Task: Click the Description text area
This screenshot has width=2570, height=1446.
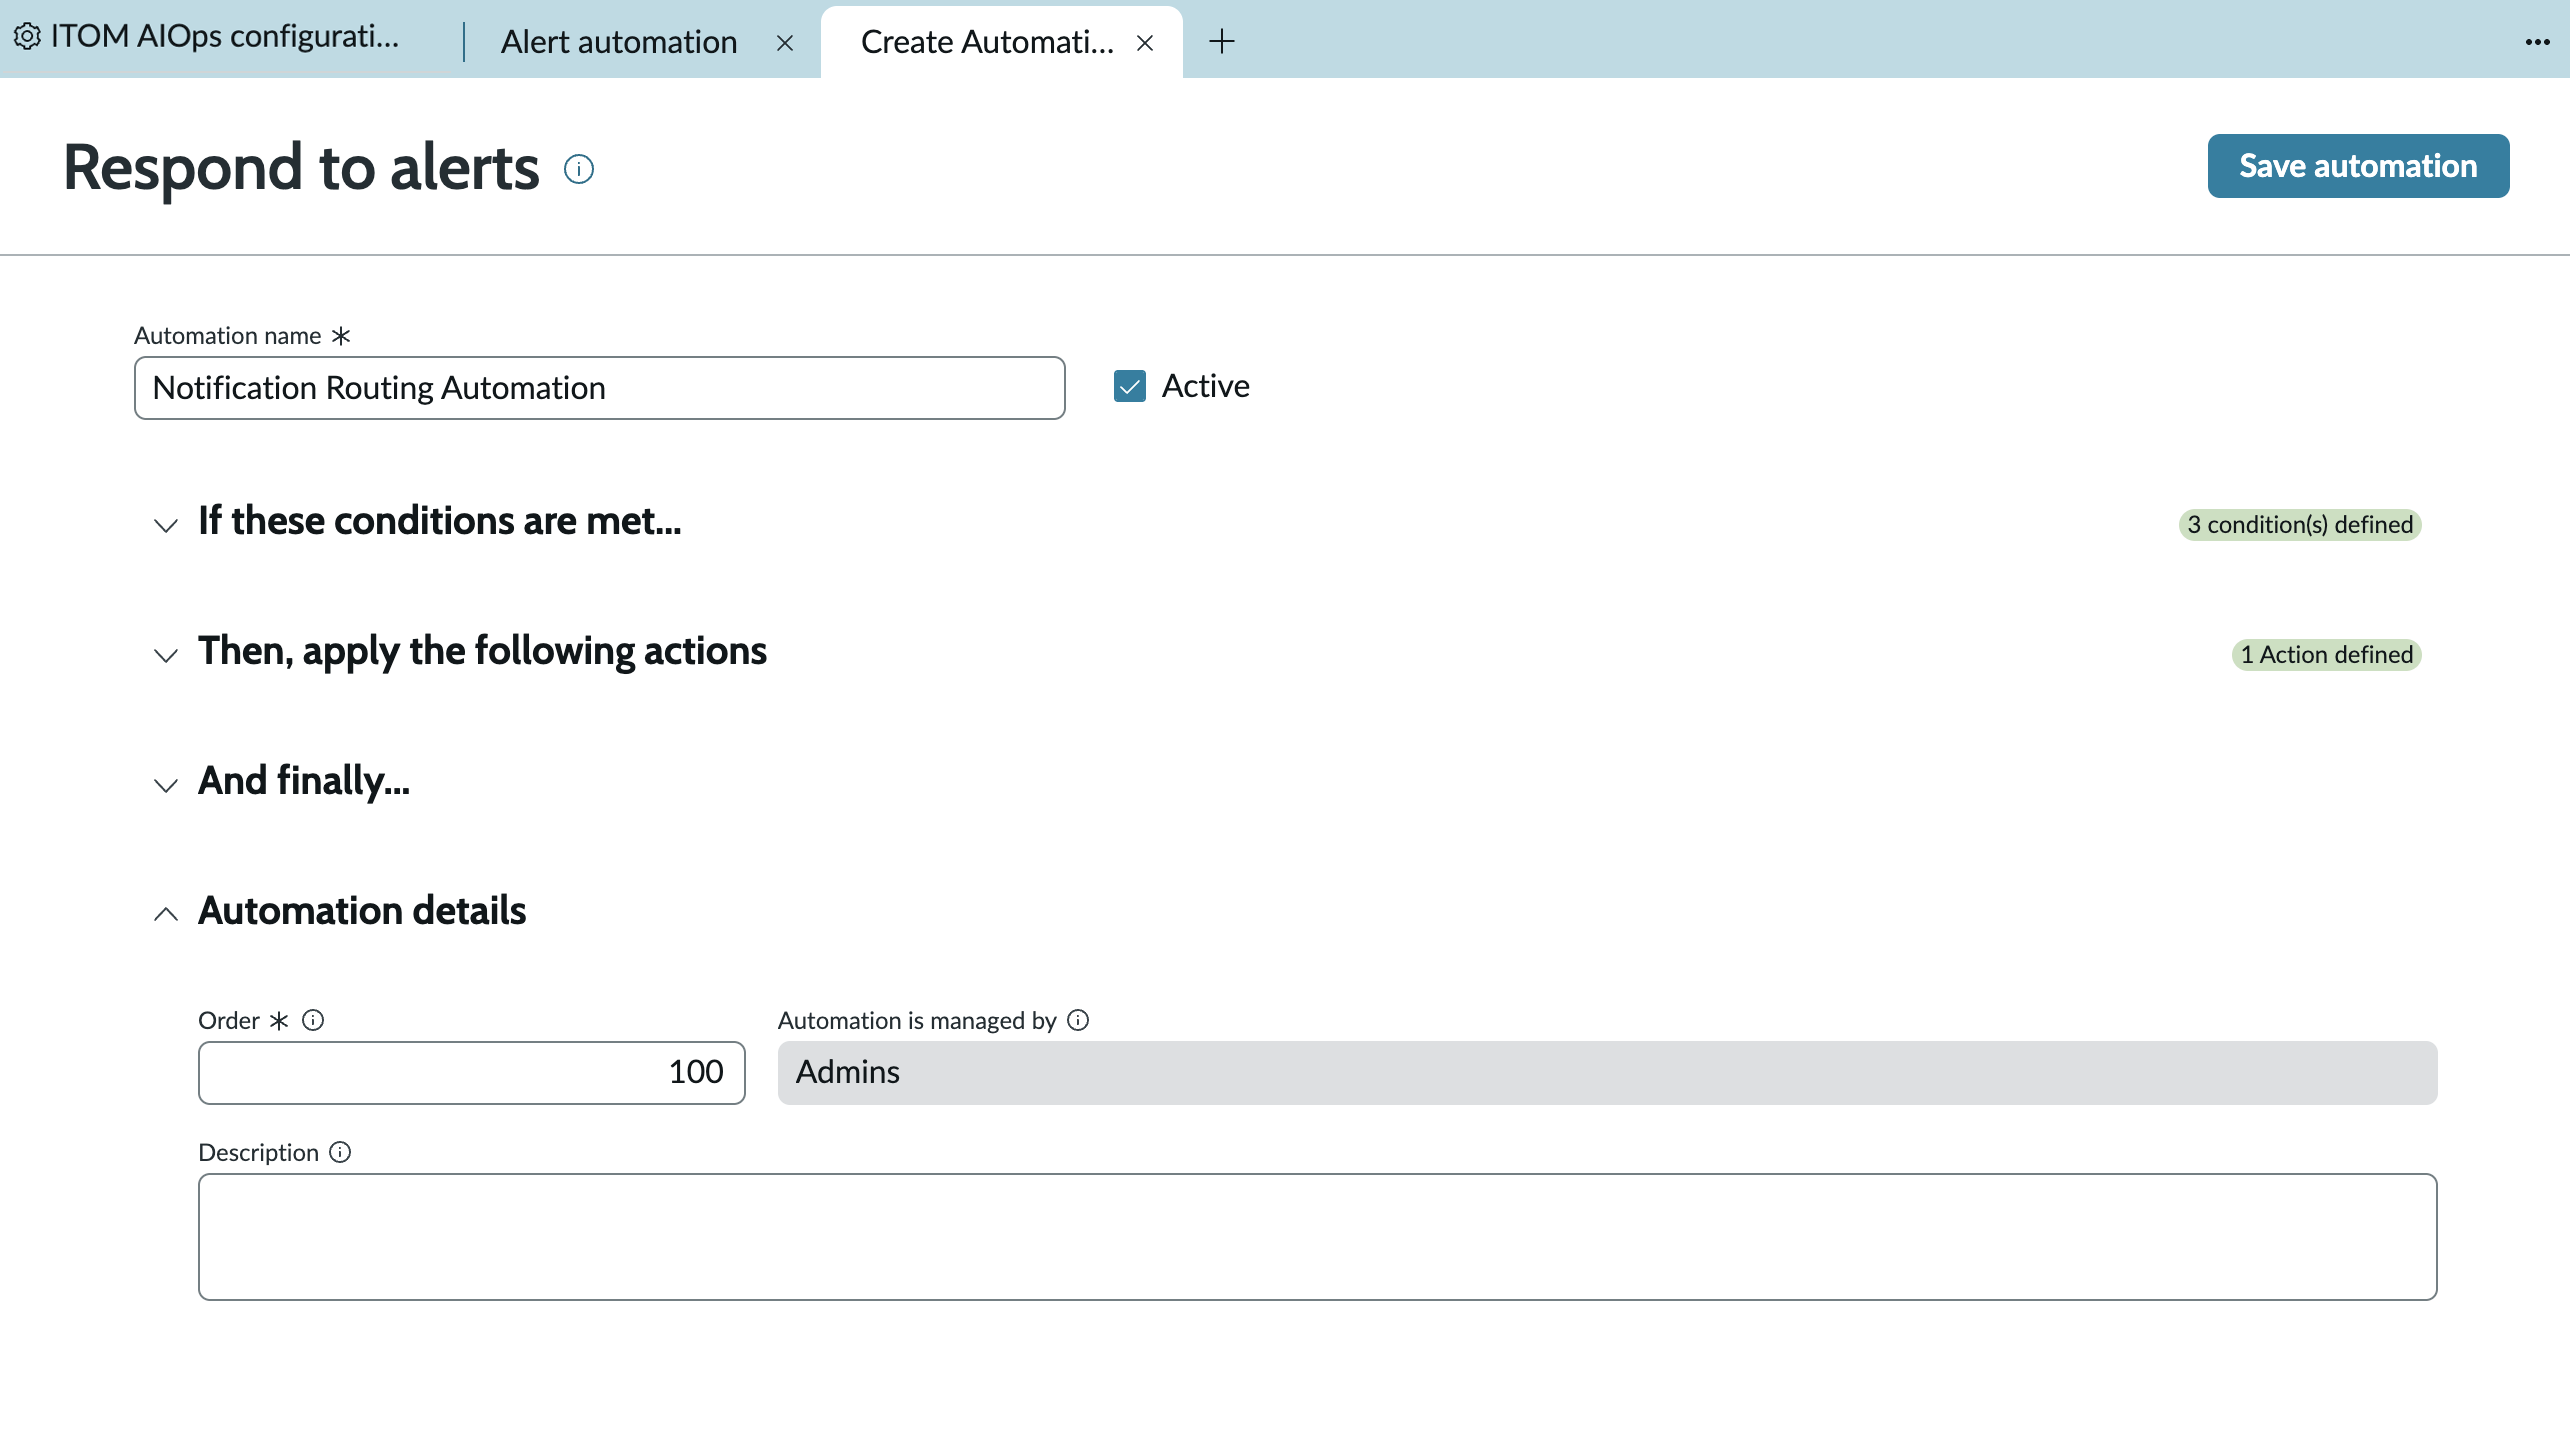Action: click(x=1318, y=1237)
